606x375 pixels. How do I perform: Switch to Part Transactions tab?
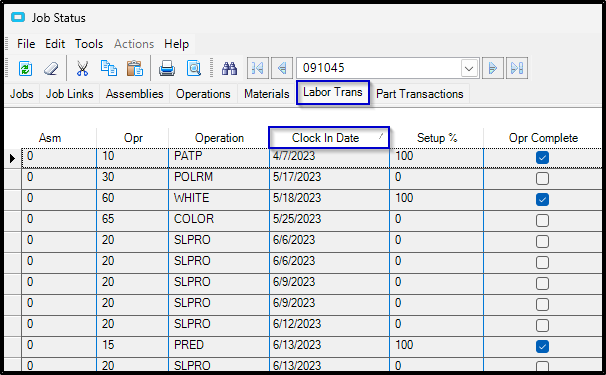tap(419, 94)
